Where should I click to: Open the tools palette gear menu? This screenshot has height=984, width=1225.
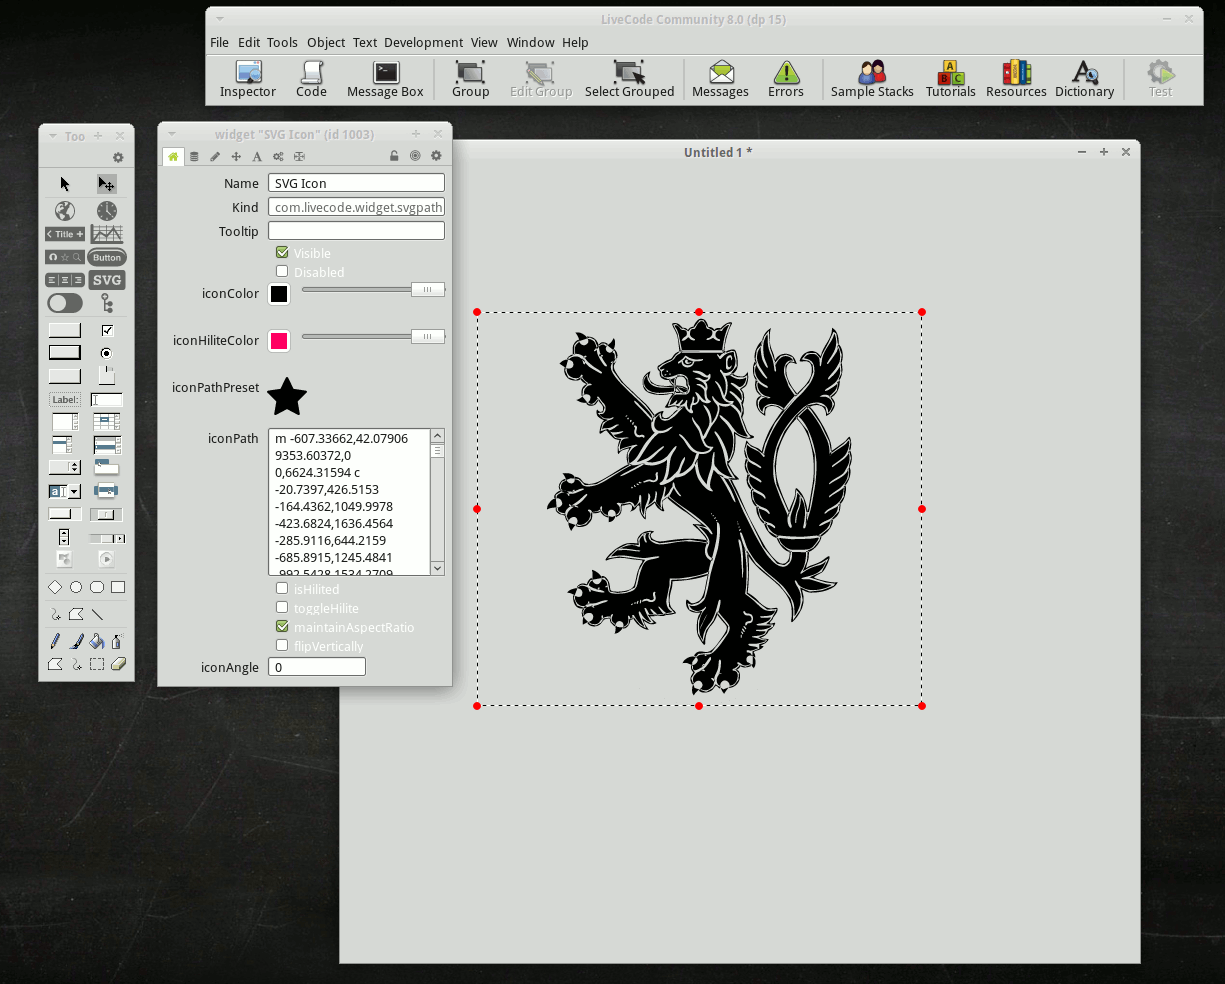click(118, 158)
